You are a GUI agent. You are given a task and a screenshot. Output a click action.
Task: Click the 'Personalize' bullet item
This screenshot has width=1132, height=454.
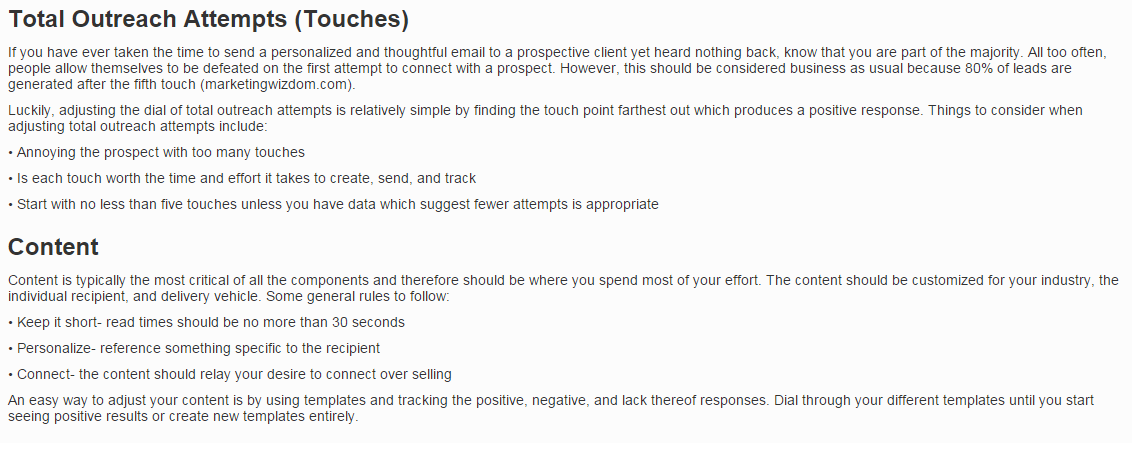(x=194, y=349)
